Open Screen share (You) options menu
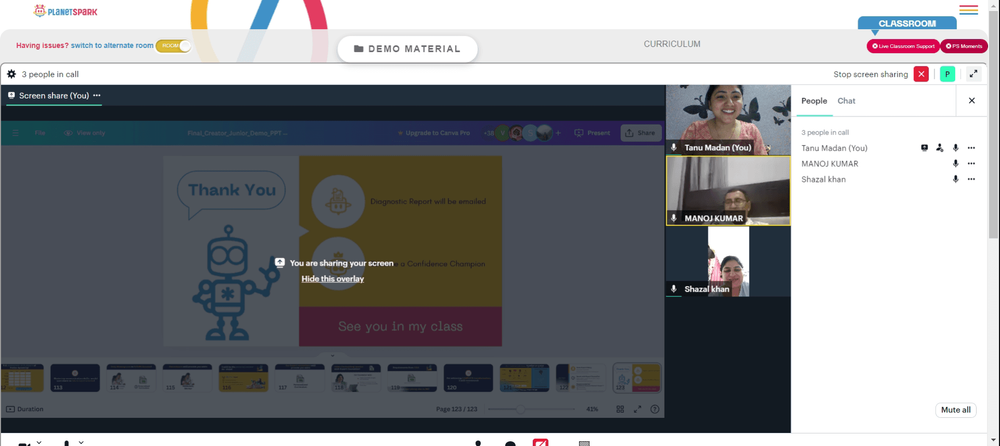The height and width of the screenshot is (446, 1000). (97, 95)
